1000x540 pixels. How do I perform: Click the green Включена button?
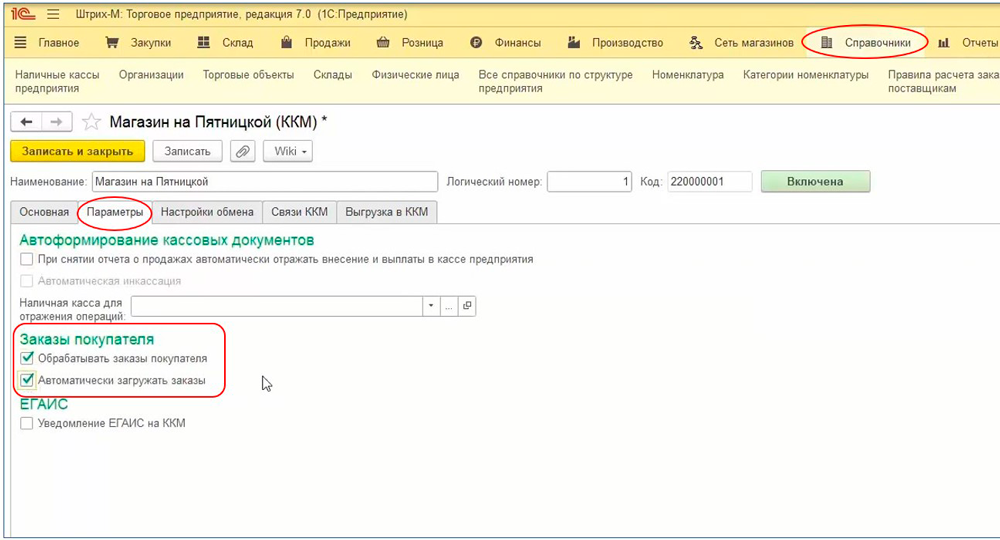click(815, 182)
